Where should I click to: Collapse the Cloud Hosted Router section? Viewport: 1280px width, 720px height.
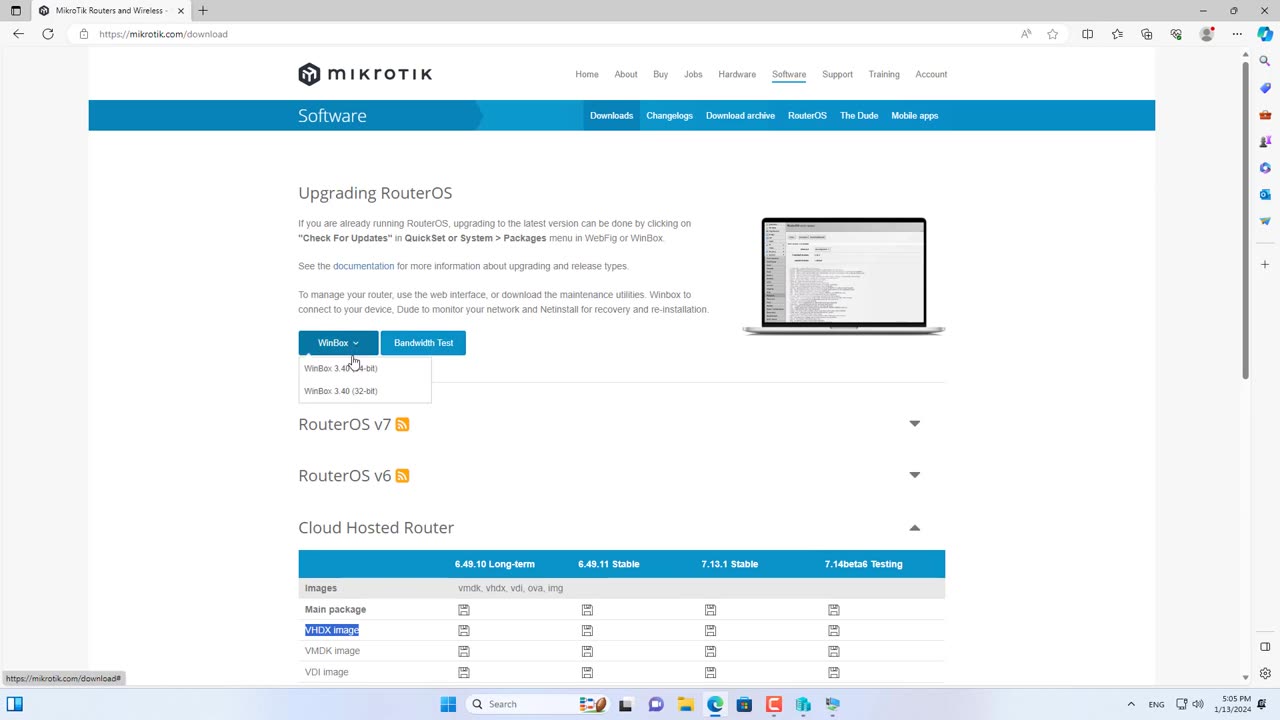click(914, 527)
